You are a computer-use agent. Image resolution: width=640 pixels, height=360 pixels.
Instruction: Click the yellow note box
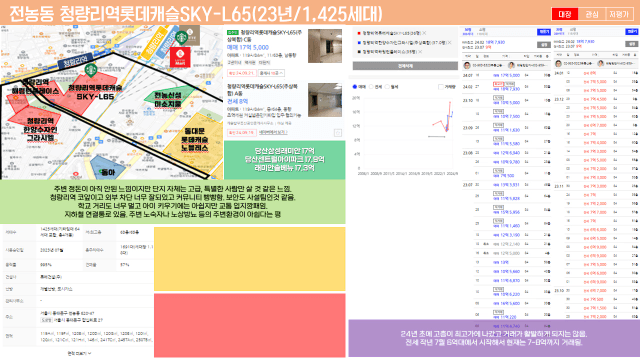[x=250, y=259]
